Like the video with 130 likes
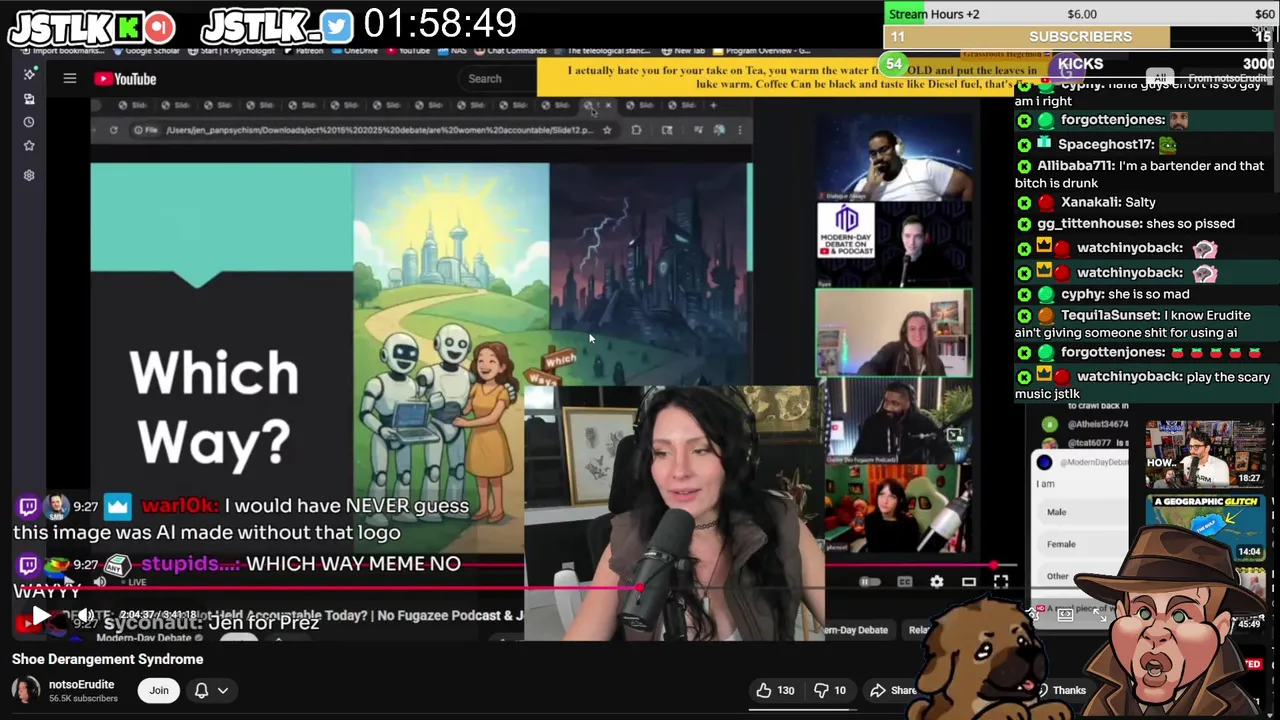Screen dimensions: 1280x720 coord(776,690)
